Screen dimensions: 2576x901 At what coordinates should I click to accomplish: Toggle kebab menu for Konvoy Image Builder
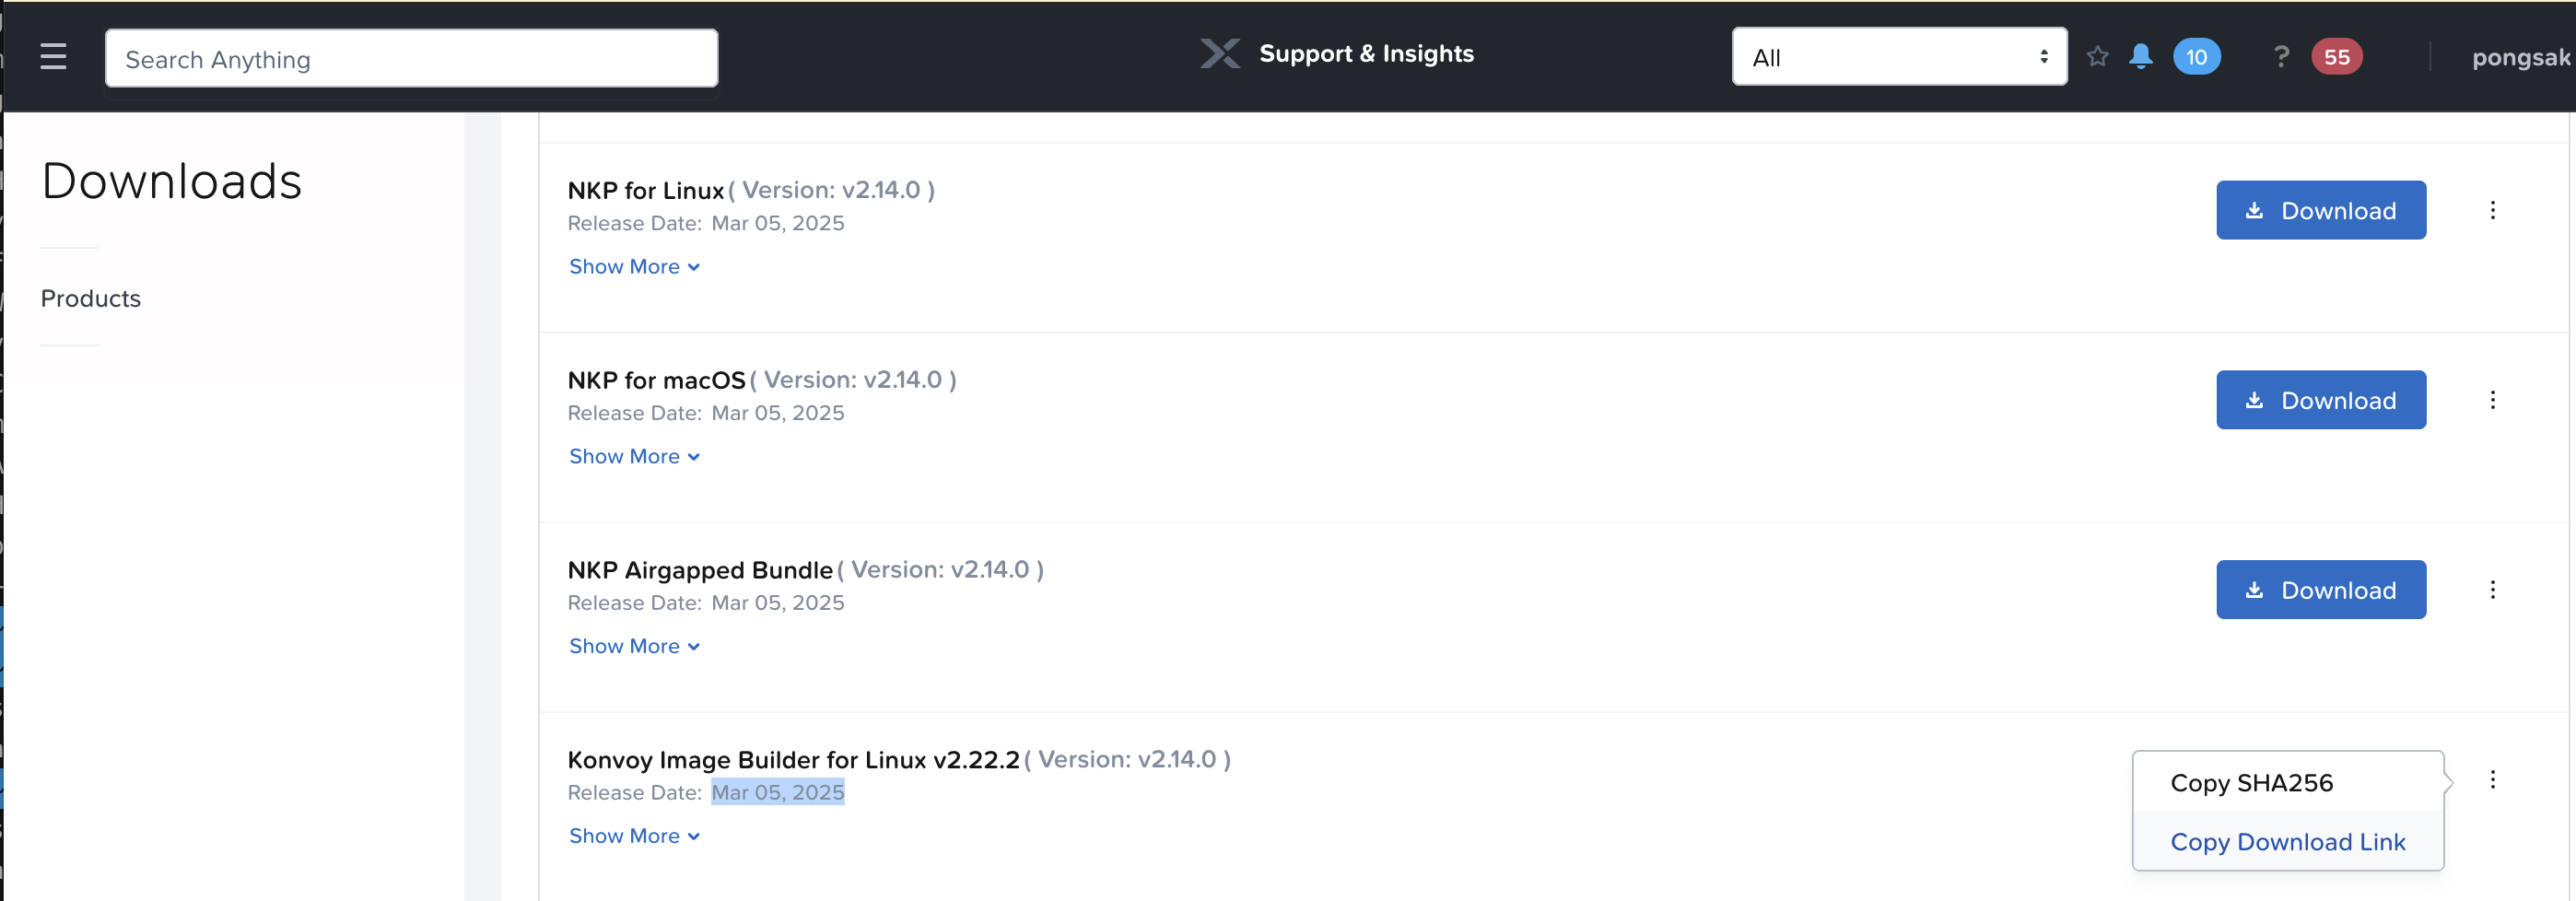[2492, 780]
